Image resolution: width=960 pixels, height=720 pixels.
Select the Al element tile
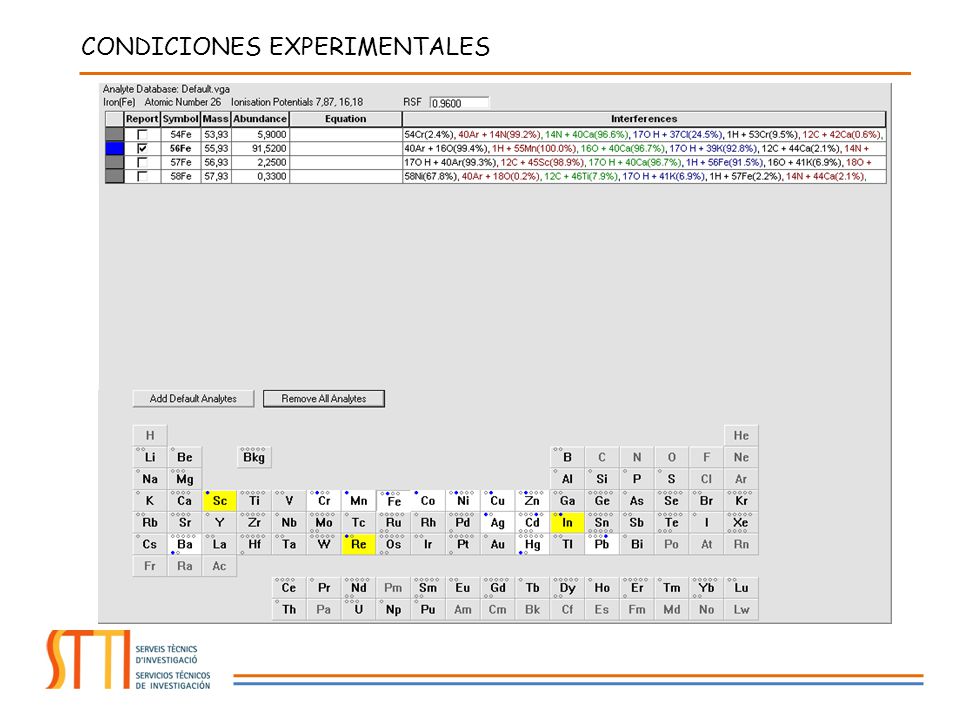coord(568,479)
